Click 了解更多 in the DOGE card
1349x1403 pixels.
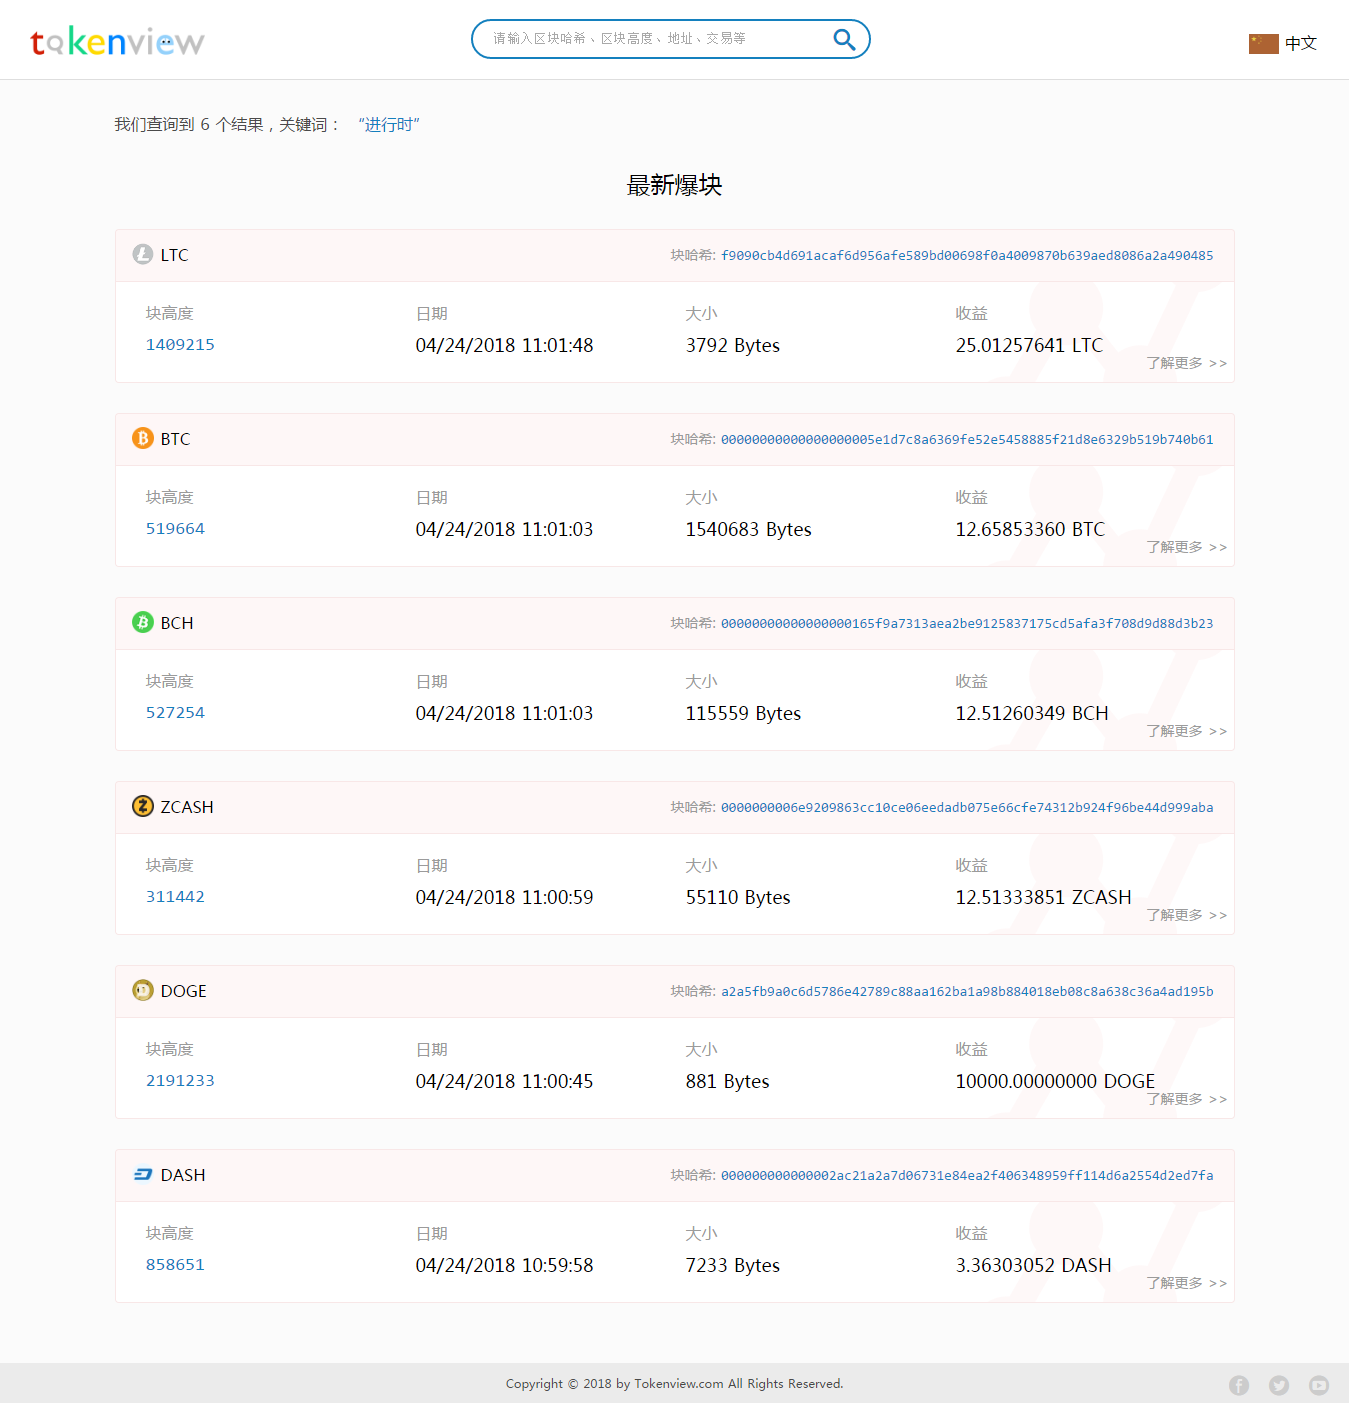(x=1187, y=1099)
